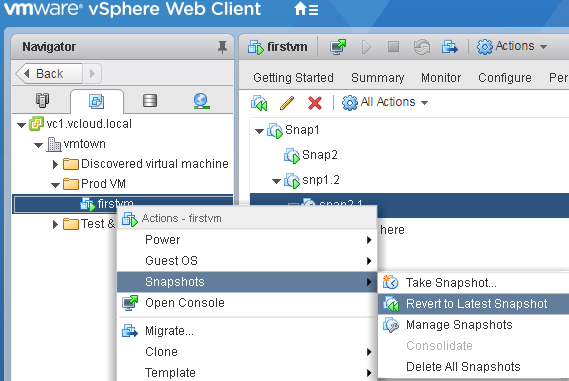Image resolution: width=569 pixels, height=381 pixels.
Task: Collapse the Snap1 snapshot node
Action: tap(259, 131)
